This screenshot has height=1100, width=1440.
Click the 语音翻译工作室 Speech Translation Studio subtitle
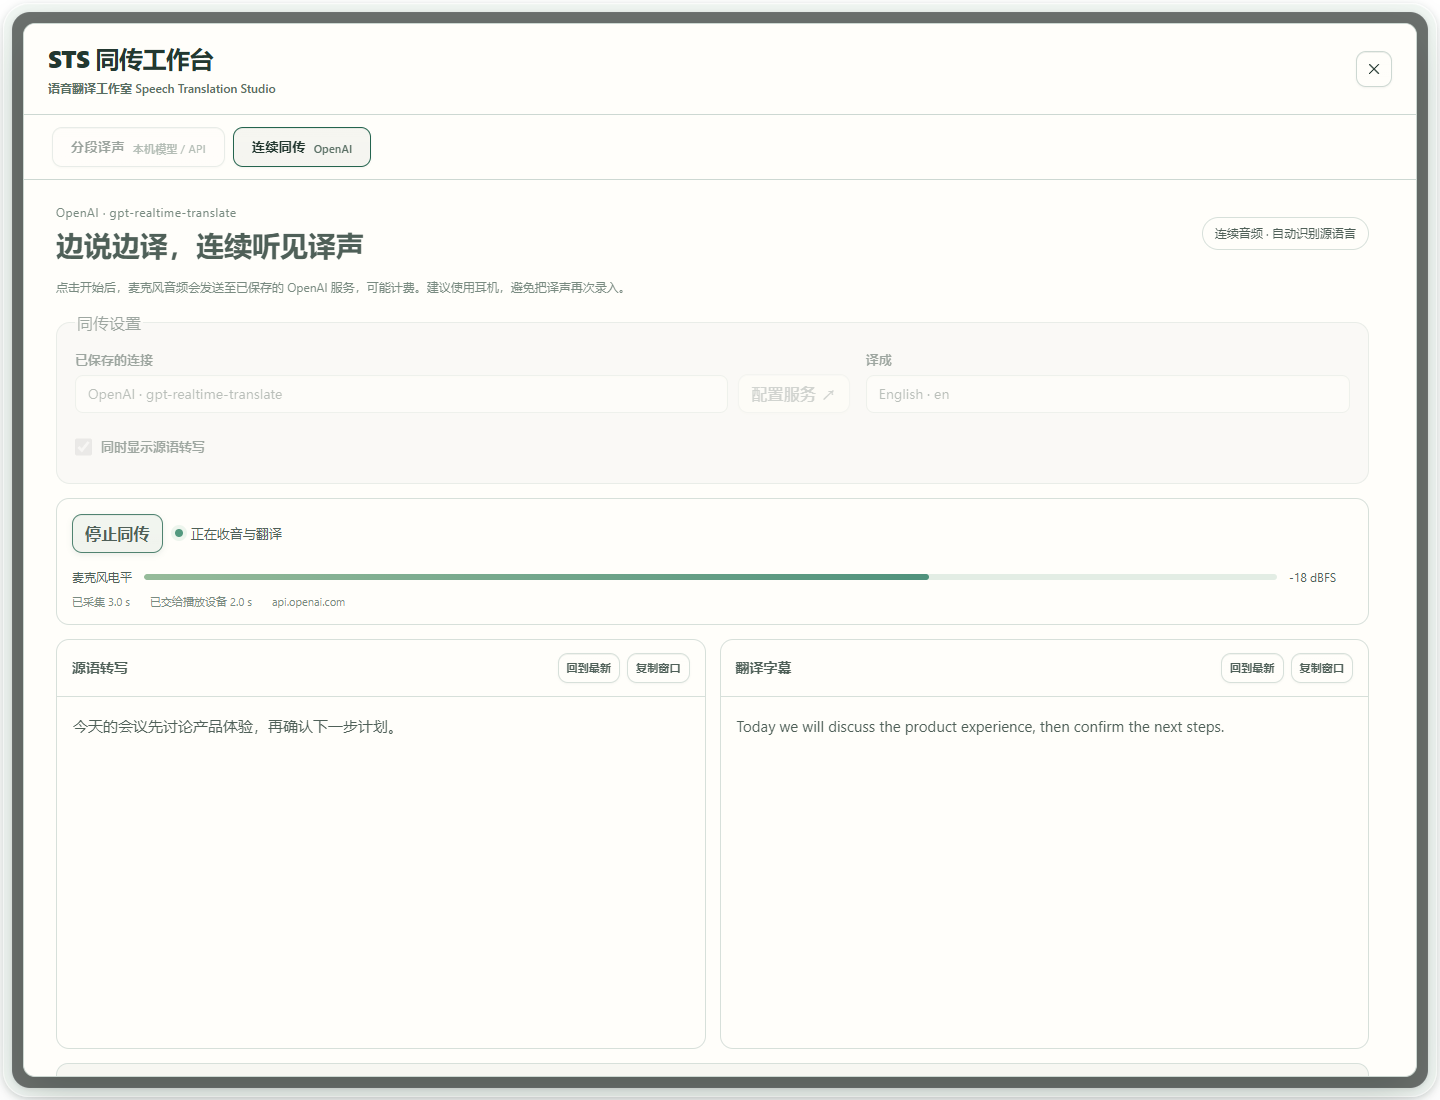(162, 89)
